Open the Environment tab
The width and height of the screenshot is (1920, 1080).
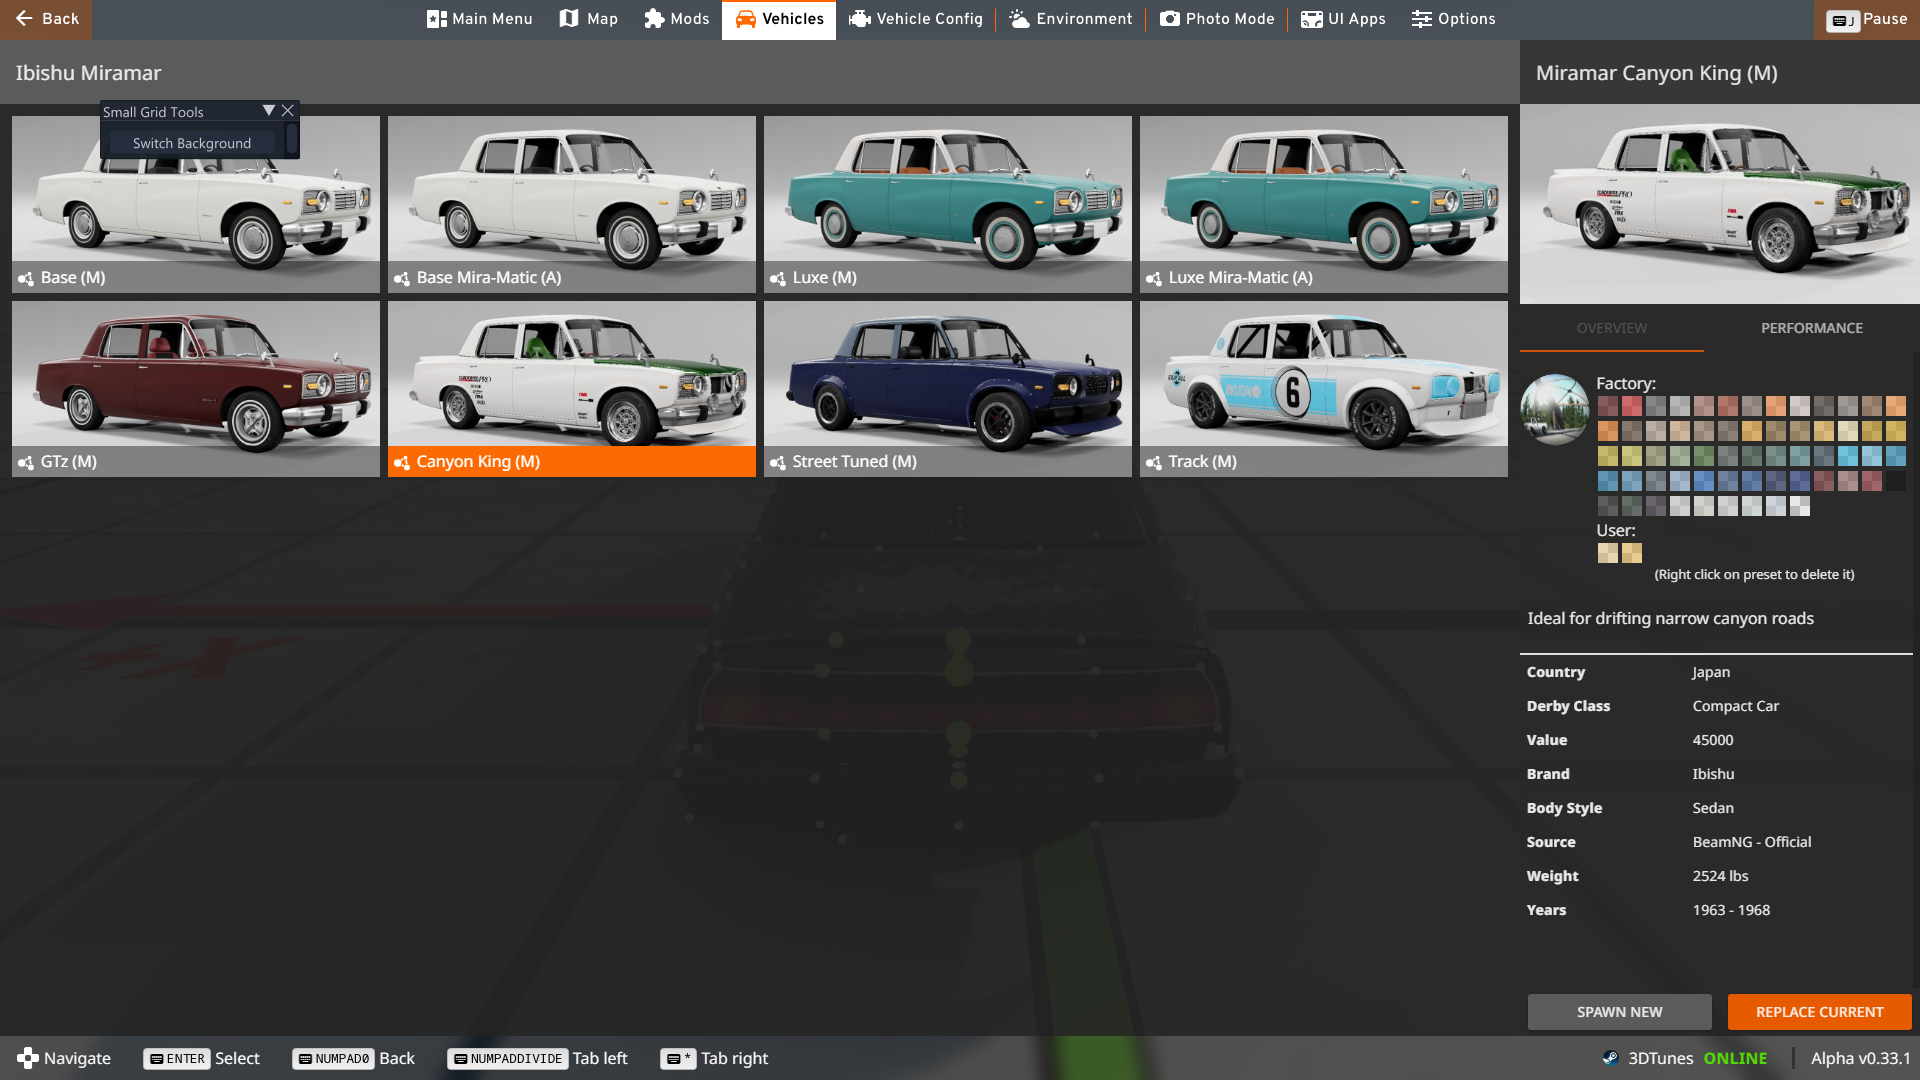coord(1070,19)
